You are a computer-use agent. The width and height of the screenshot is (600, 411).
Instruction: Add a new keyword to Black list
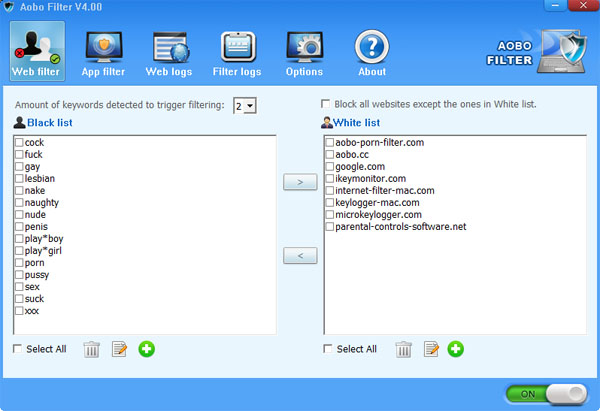click(x=147, y=349)
